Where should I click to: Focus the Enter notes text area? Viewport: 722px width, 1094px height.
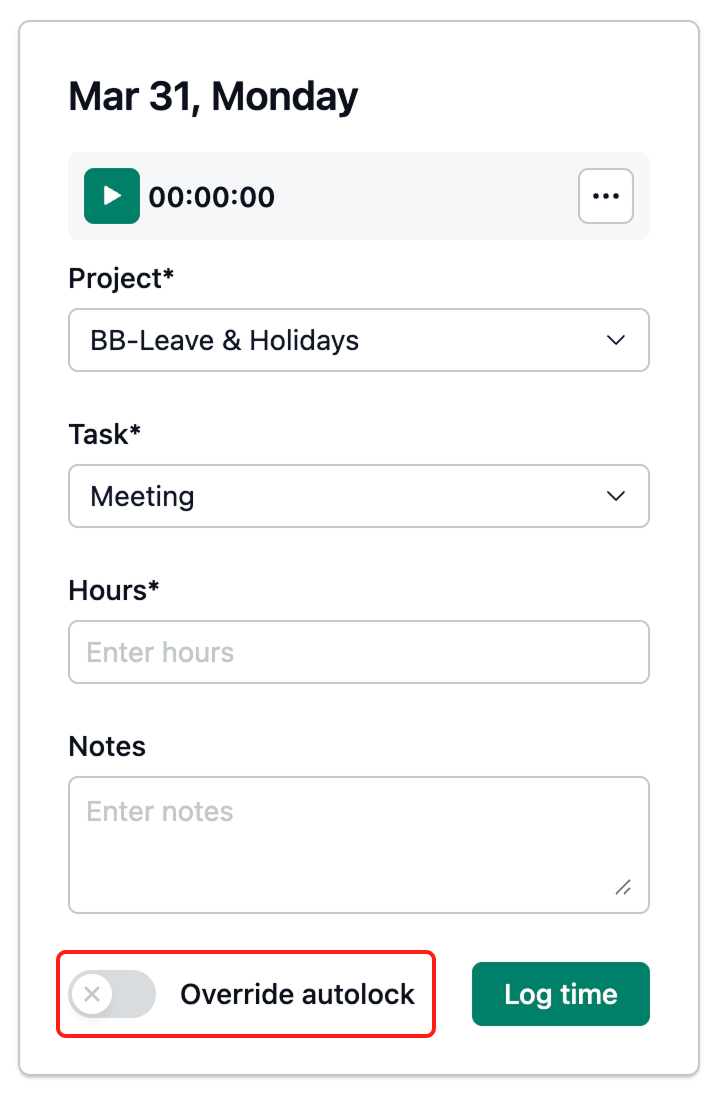click(x=358, y=844)
